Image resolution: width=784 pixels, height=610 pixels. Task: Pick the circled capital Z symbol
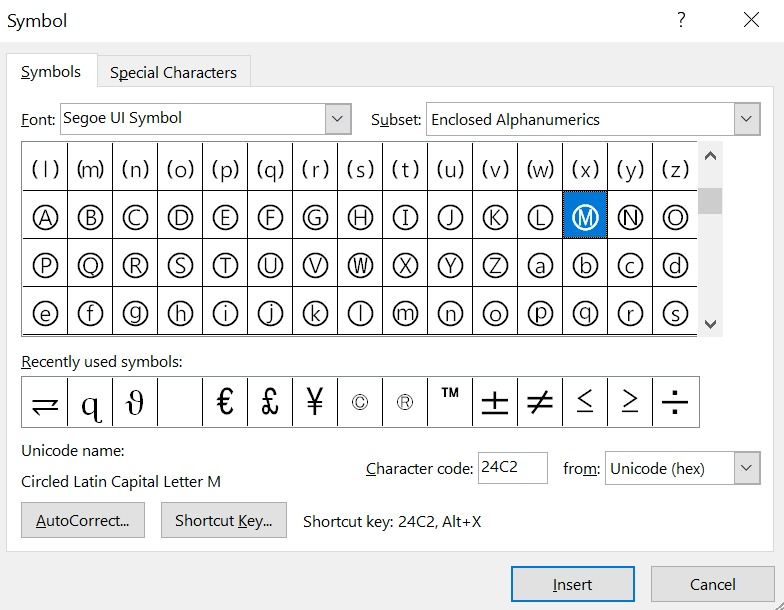point(495,265)
